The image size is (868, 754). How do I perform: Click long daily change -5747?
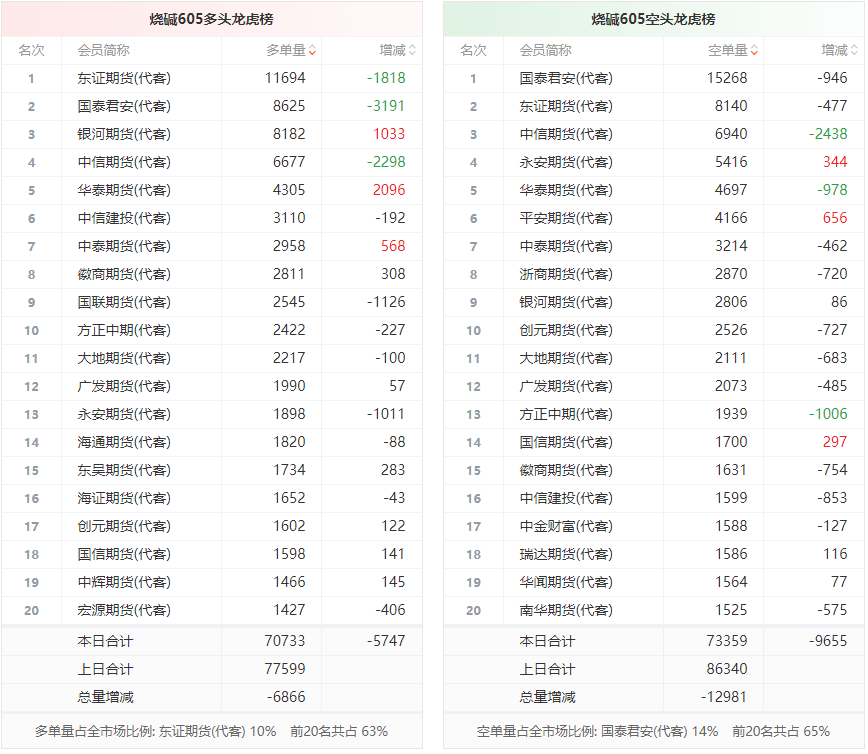(386, 641)
